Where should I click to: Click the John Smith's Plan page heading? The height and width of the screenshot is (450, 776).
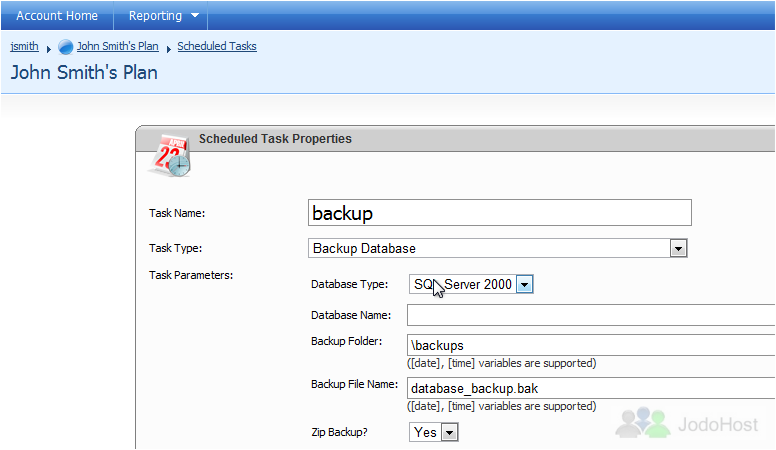(x=84, y=73)
